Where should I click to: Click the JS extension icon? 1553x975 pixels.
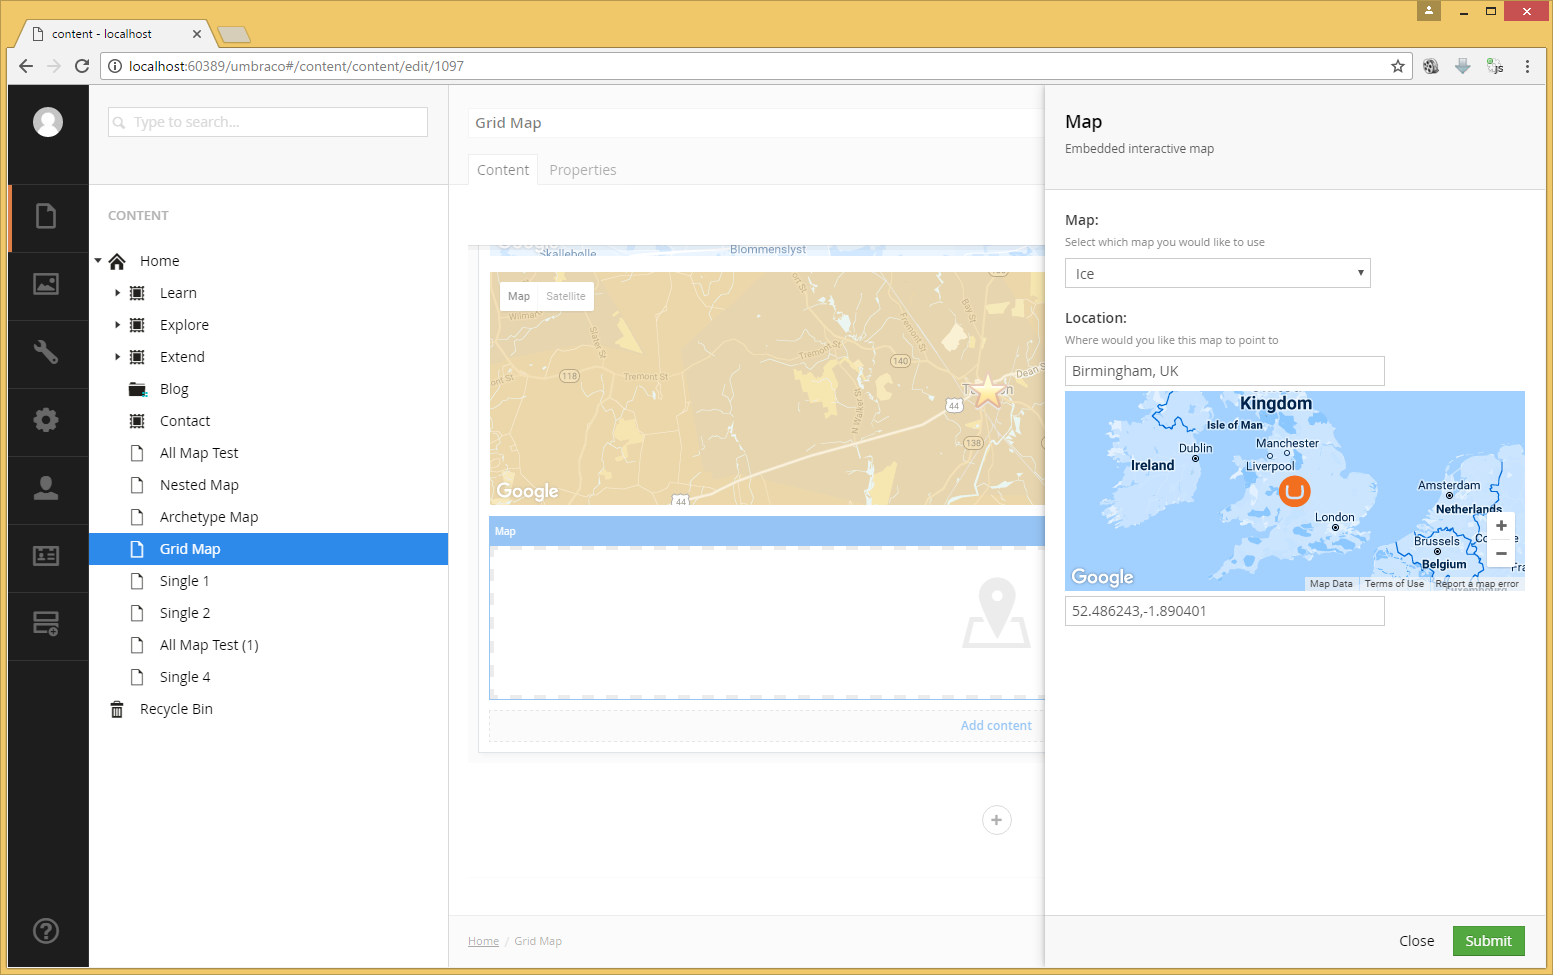1495,66
